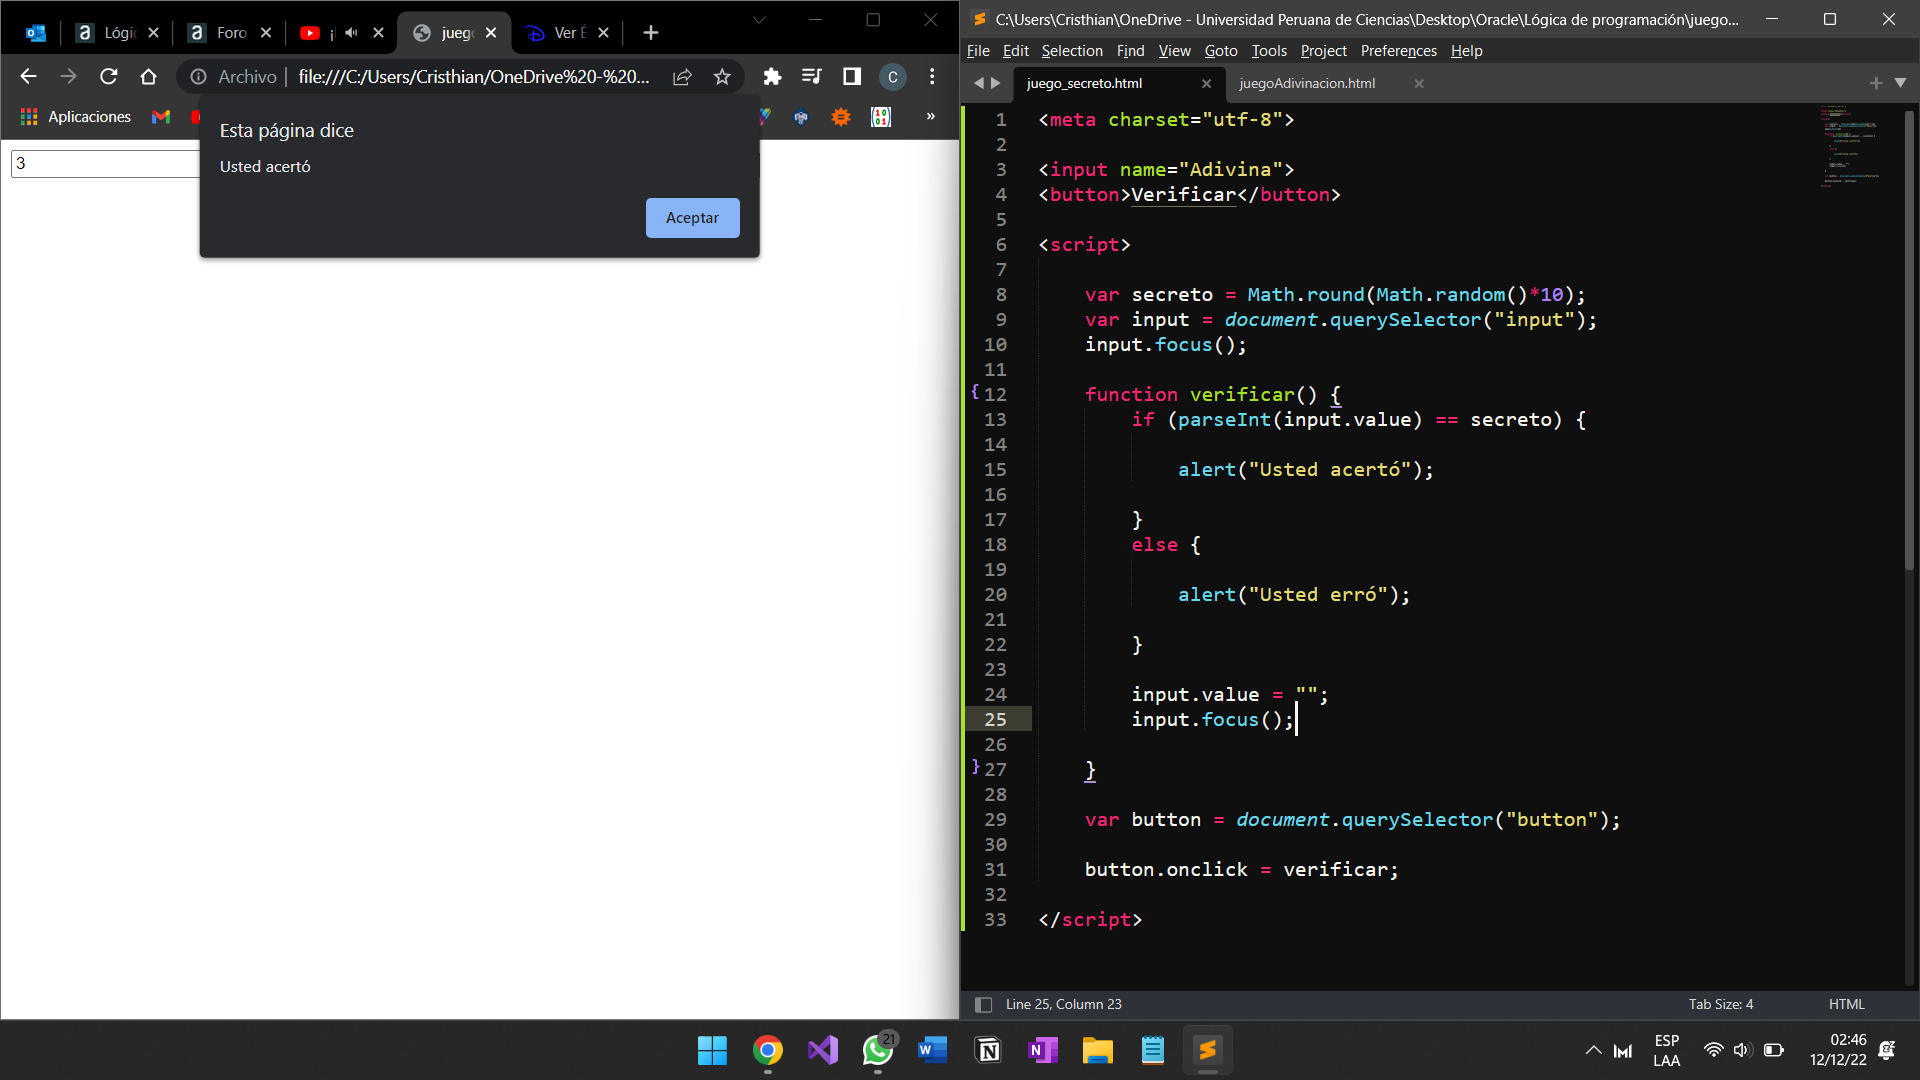This screenshot has width=1920, height=1080.
Task: Click the previous tab arrow in Sublime
Action: [979, 84]
